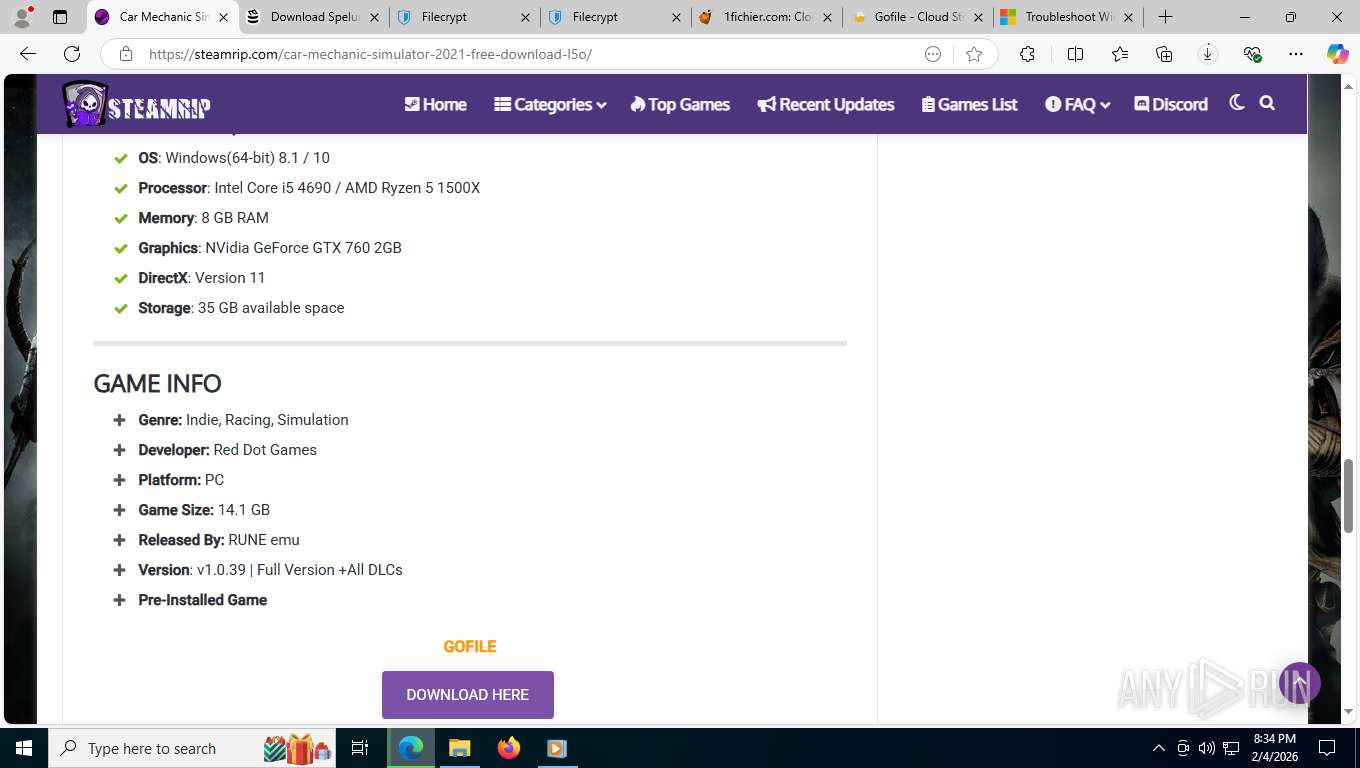The height and width of the screenshot is (768, 1360).
Task: Click the GAME INFO heading
Action: [x=157, y=384]
